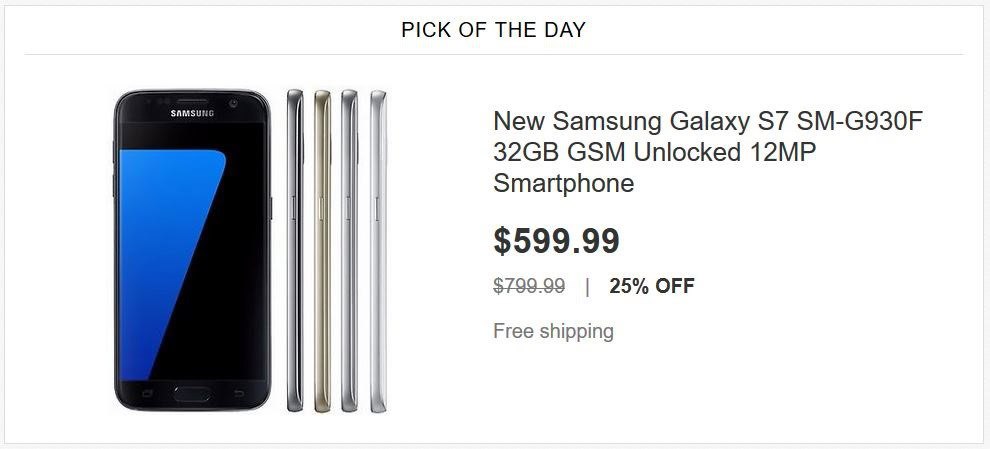Click the front camera lens on phone
The image size is (990, 449).
[x=233, y=102]
